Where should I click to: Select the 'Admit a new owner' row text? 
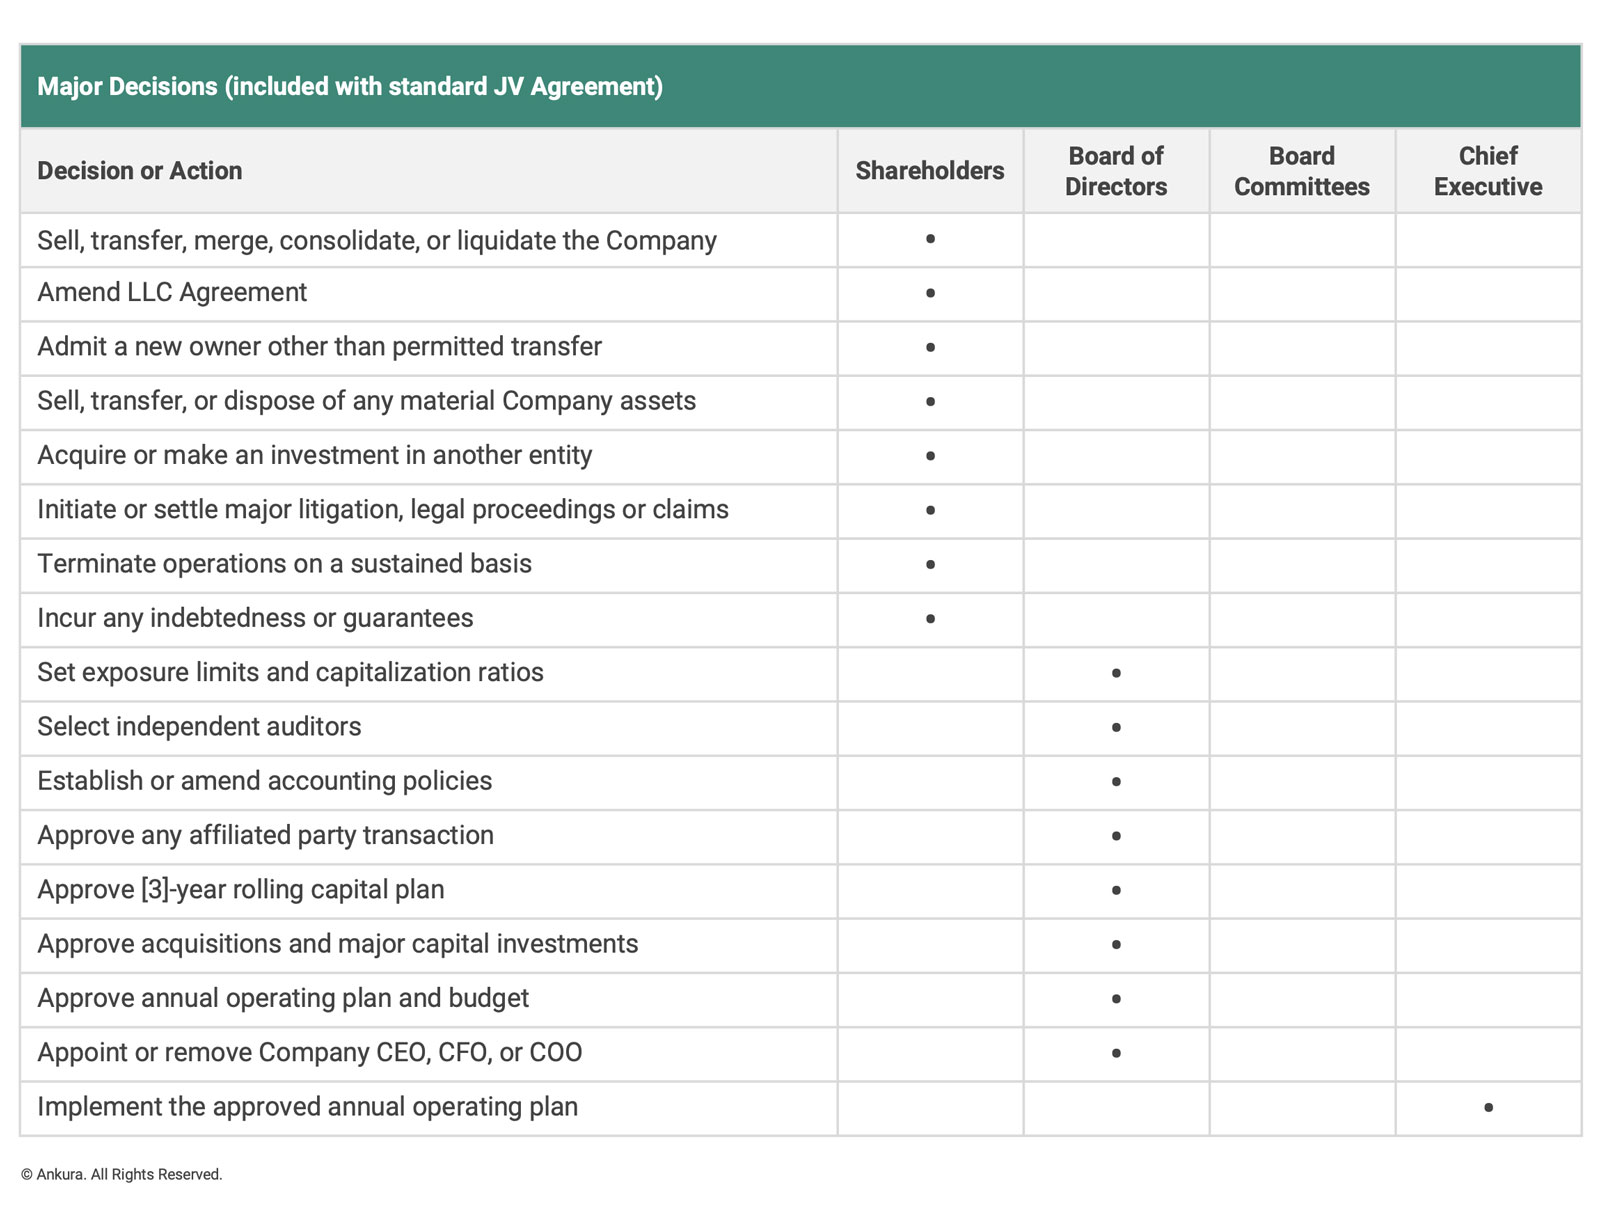pos(319,347)
